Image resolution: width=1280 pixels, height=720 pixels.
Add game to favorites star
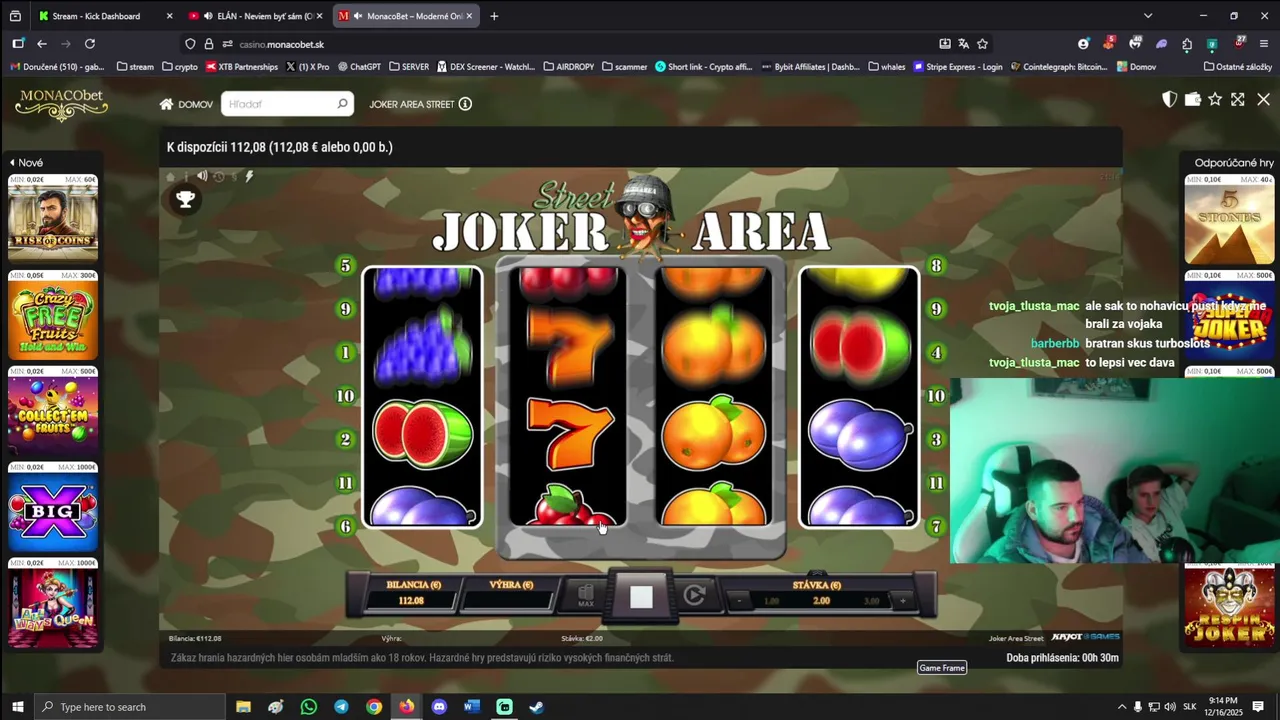pos(1215,99)
